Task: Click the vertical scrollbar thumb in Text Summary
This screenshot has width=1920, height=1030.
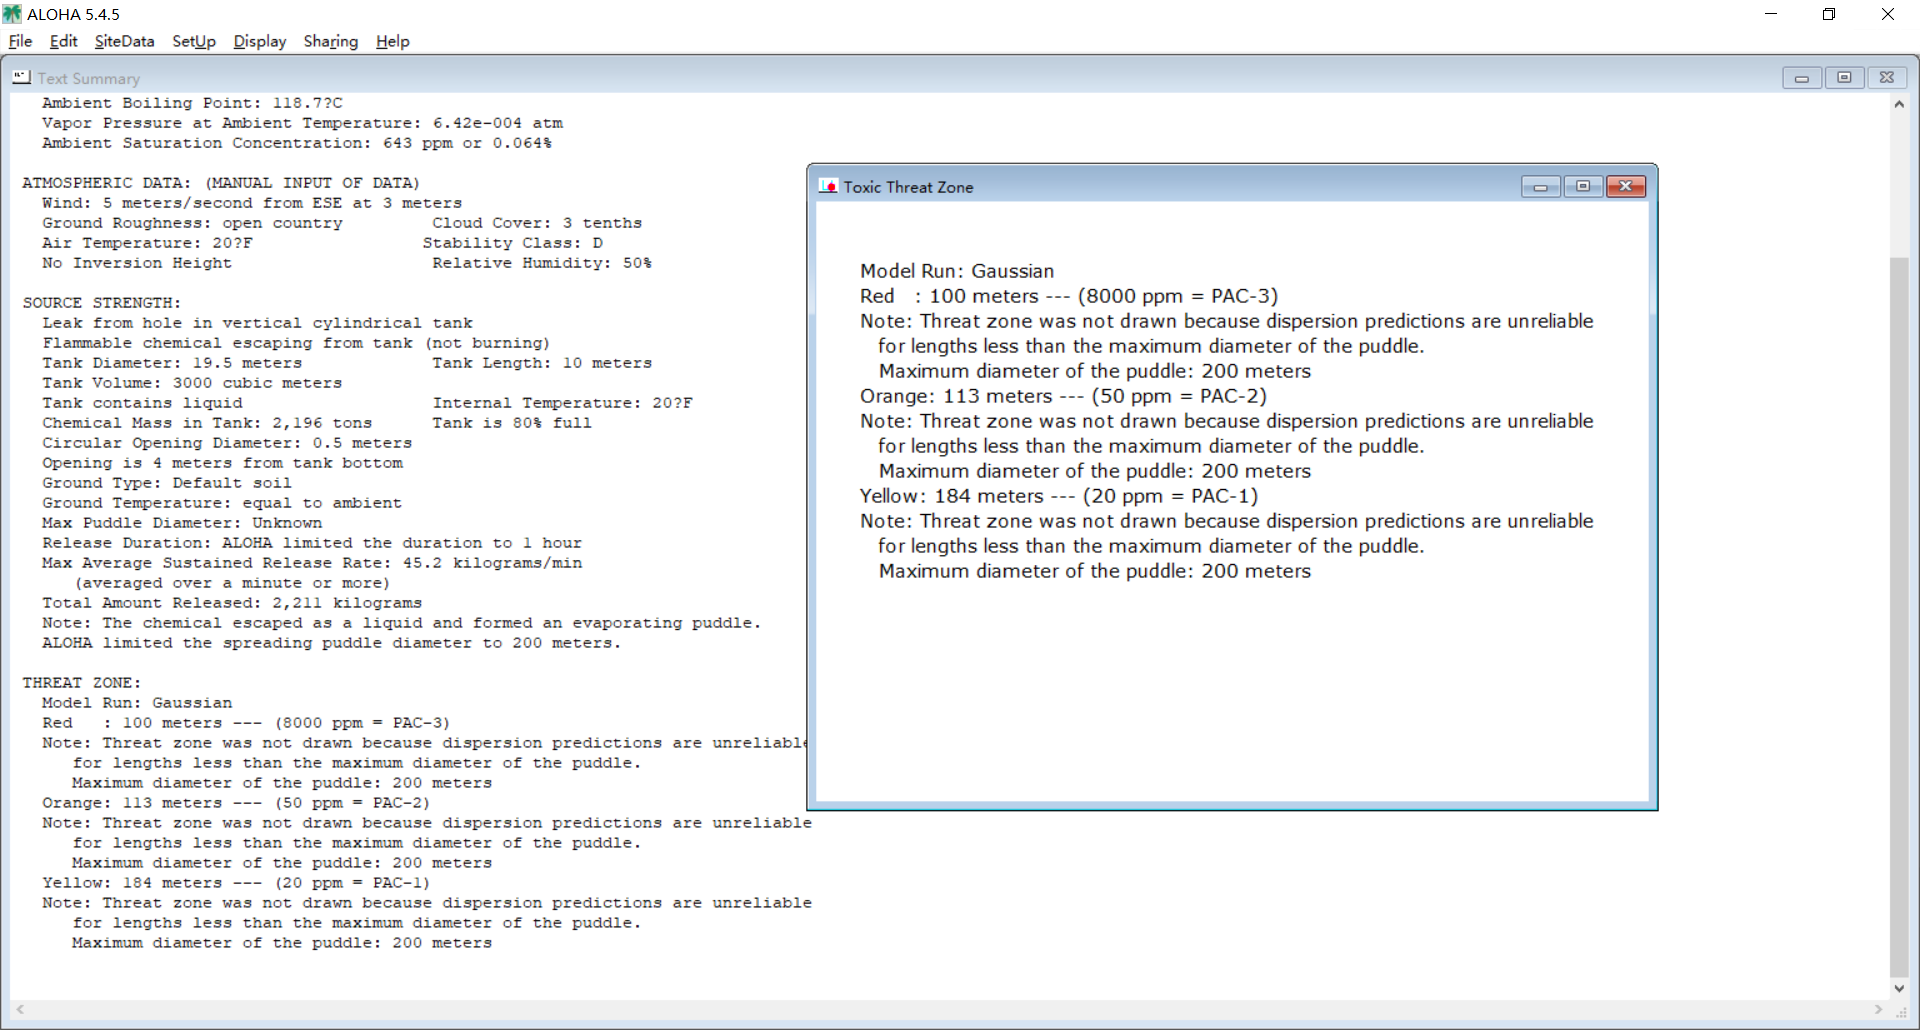Action: (1899, 616)
